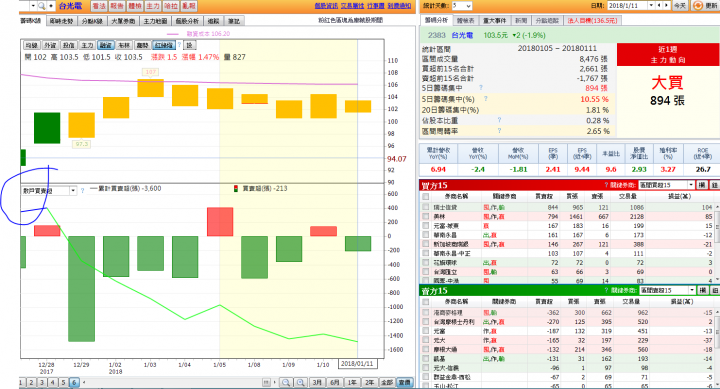Click page button 3 below the chart
720x389 pixels.
[42, 382]
